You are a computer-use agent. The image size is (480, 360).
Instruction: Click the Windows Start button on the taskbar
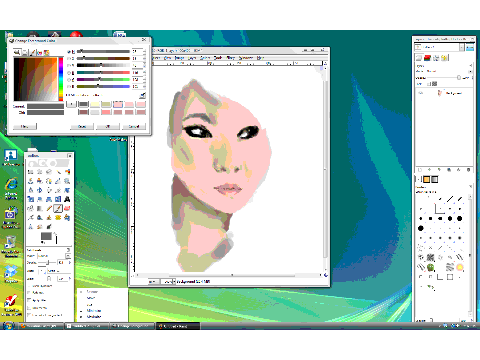[x=8, y=326]
